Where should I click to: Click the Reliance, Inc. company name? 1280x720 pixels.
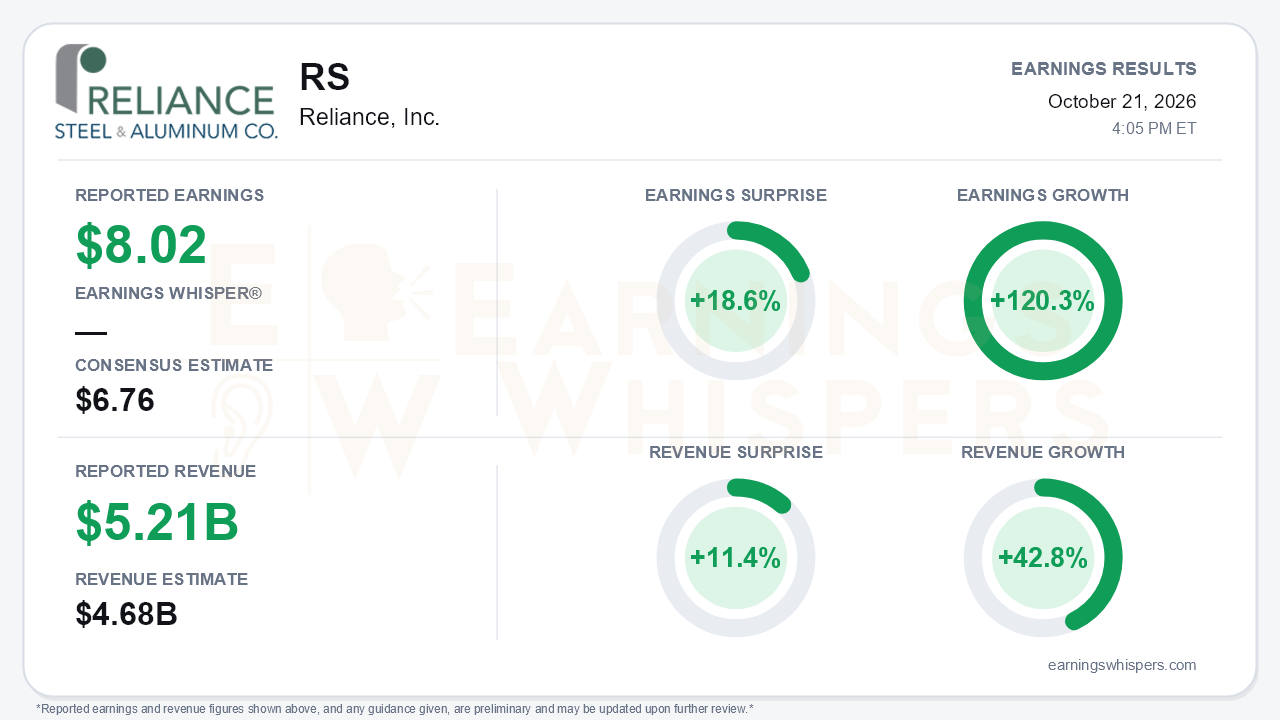369,118
